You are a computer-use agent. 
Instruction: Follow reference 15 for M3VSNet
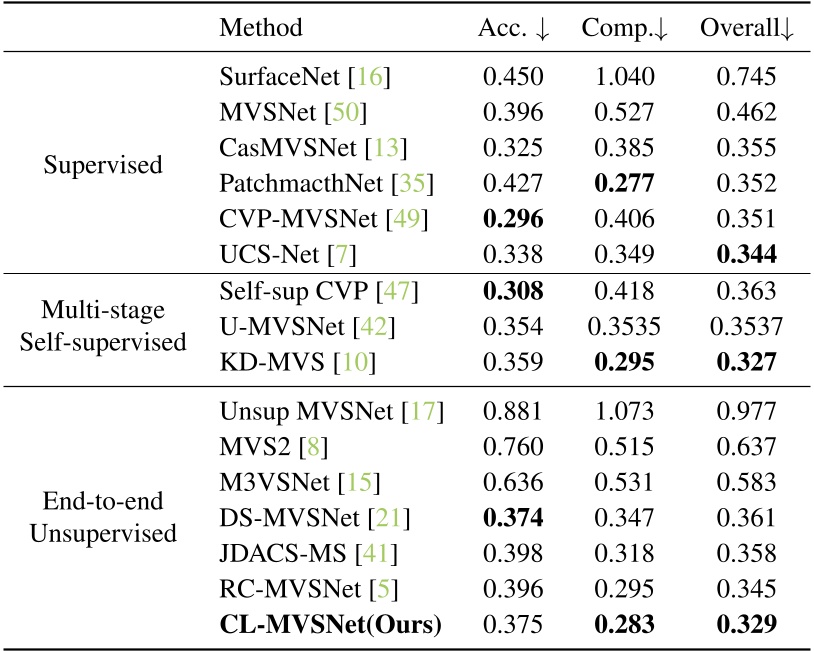(x=359, y=482)
